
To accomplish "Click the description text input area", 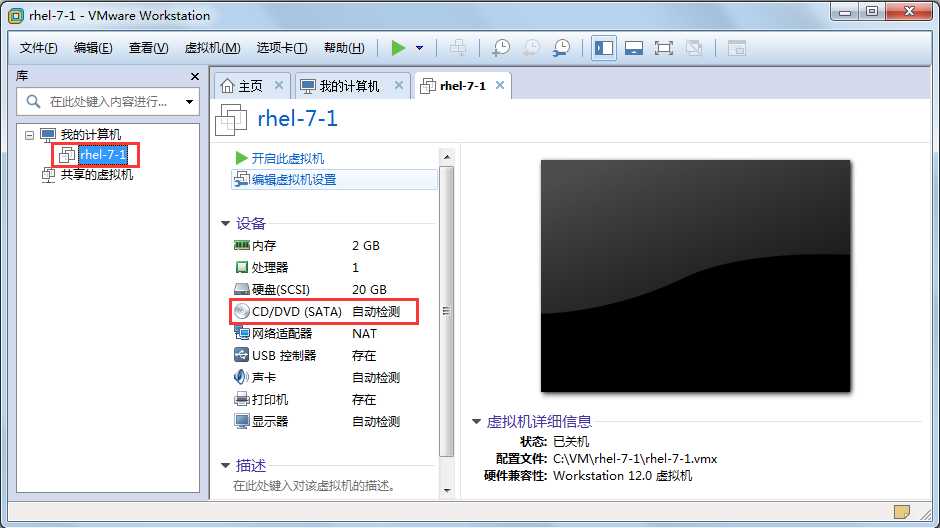I will point(314,485).
